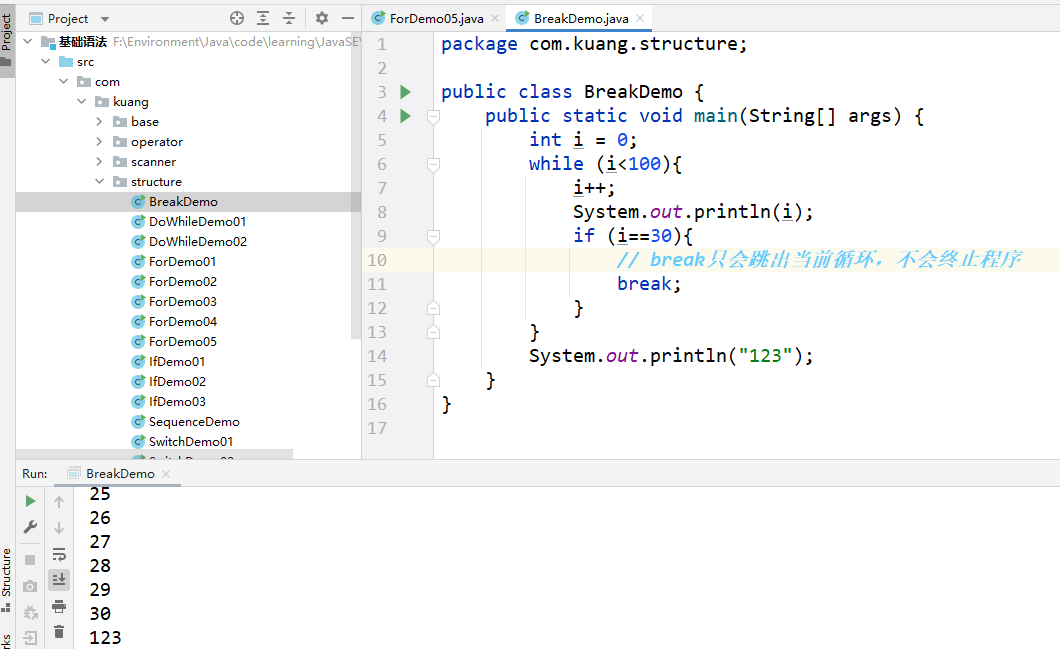Click the Expand All icon in Project panel
The width and height of the screenshot is (1060, 649).
point(263,18)
